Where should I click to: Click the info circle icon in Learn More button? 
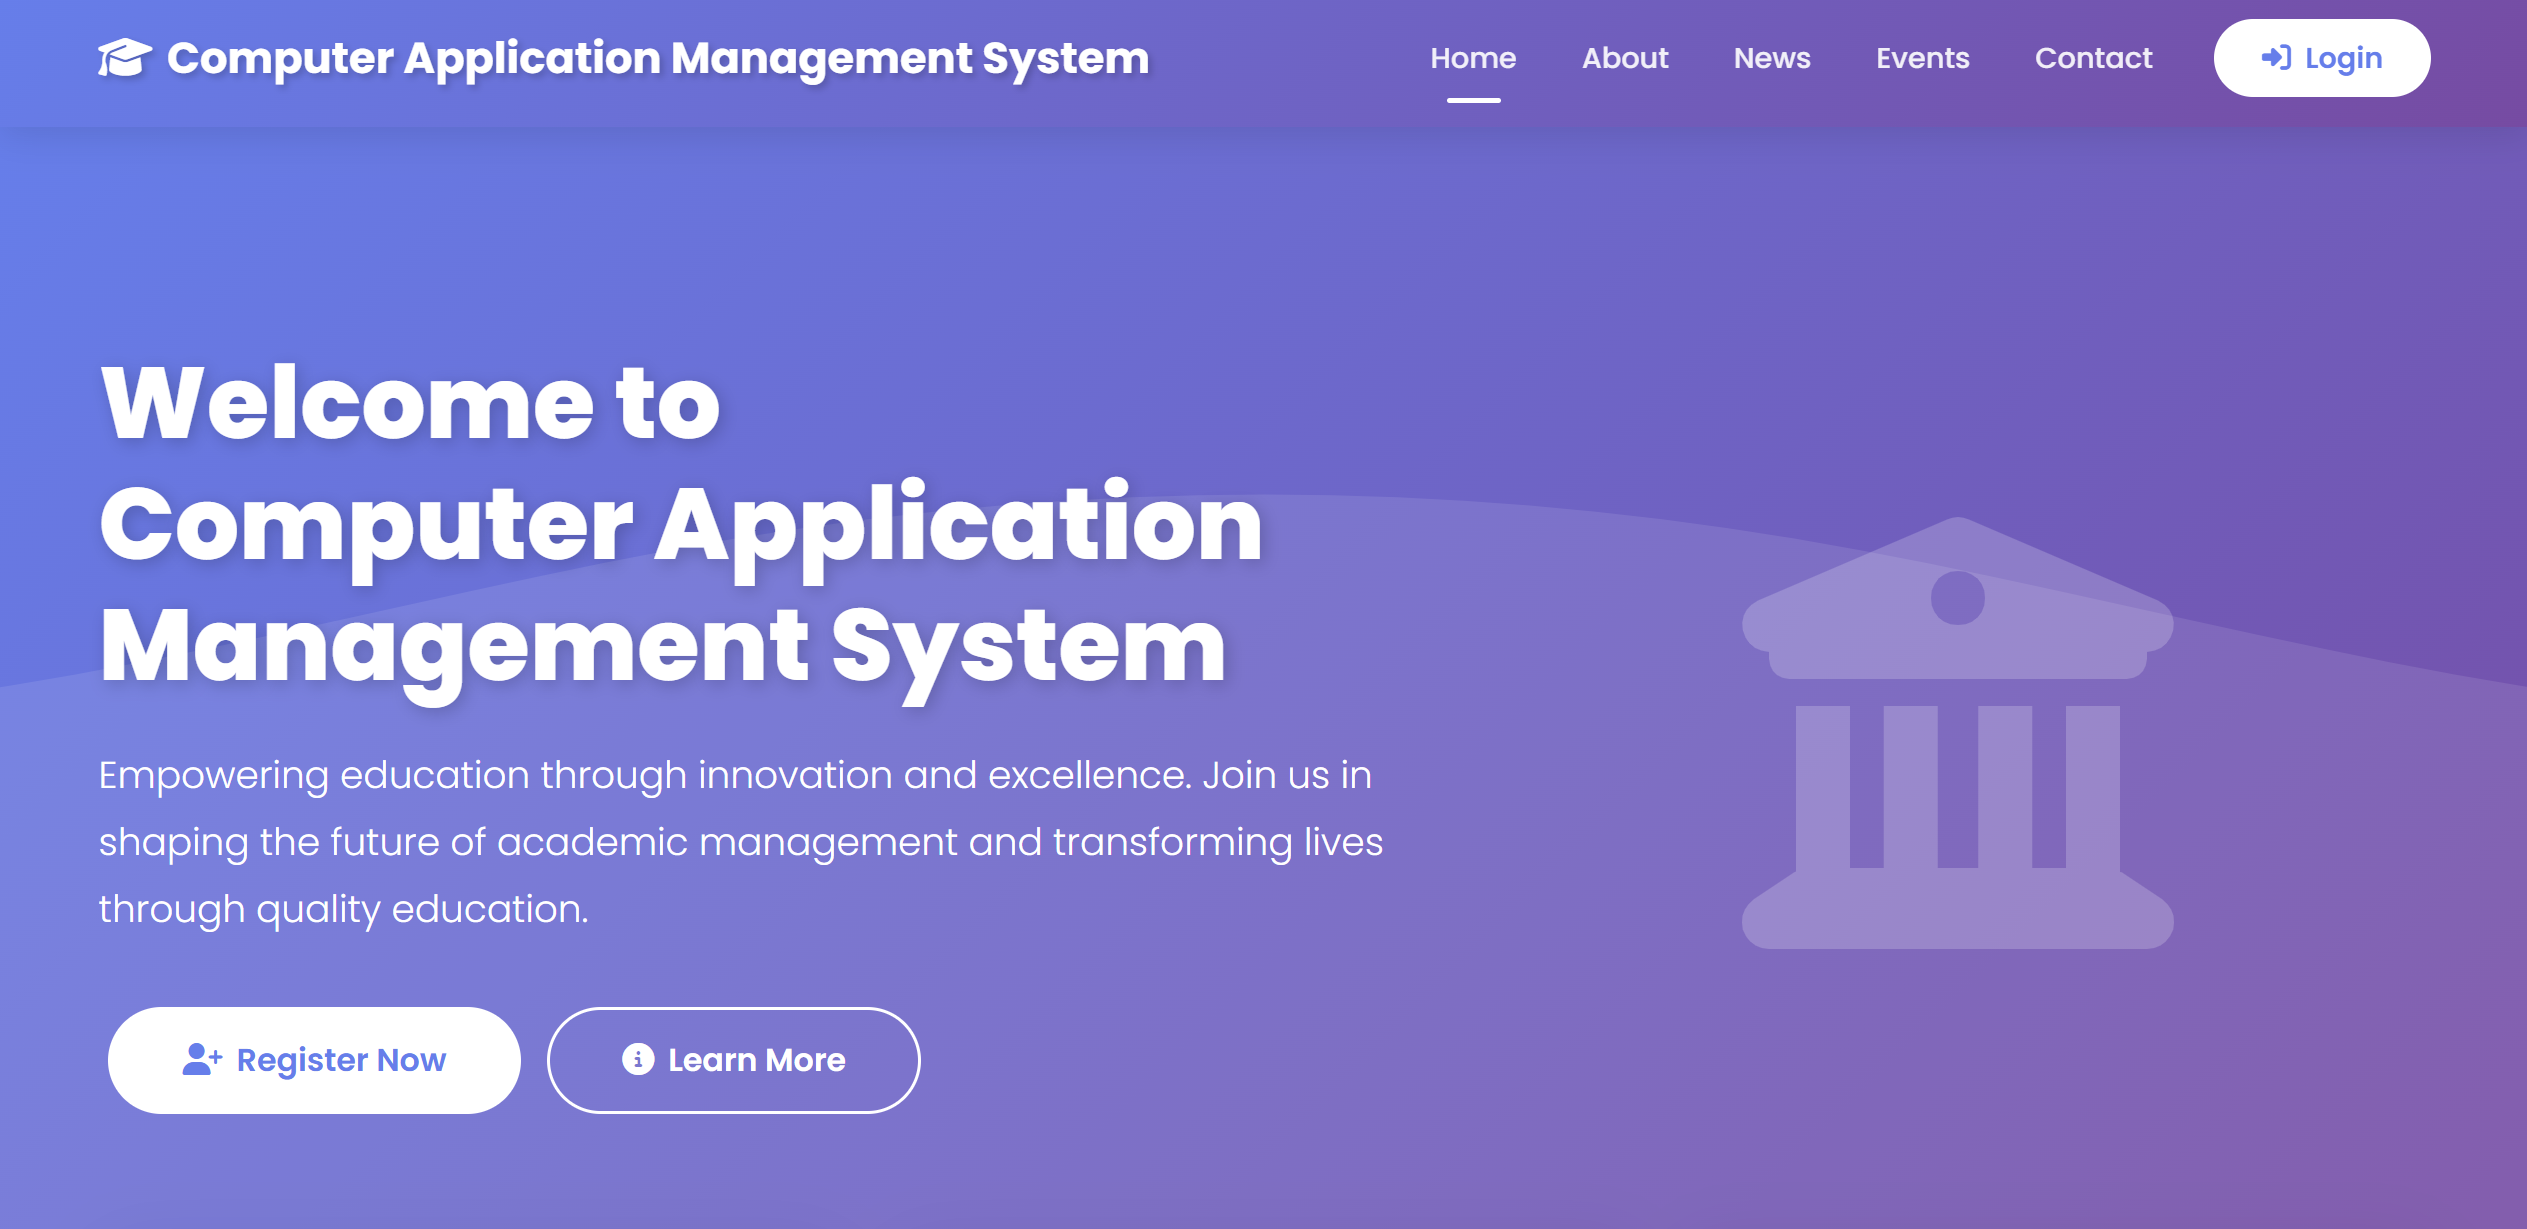(x=637, y=1059)
